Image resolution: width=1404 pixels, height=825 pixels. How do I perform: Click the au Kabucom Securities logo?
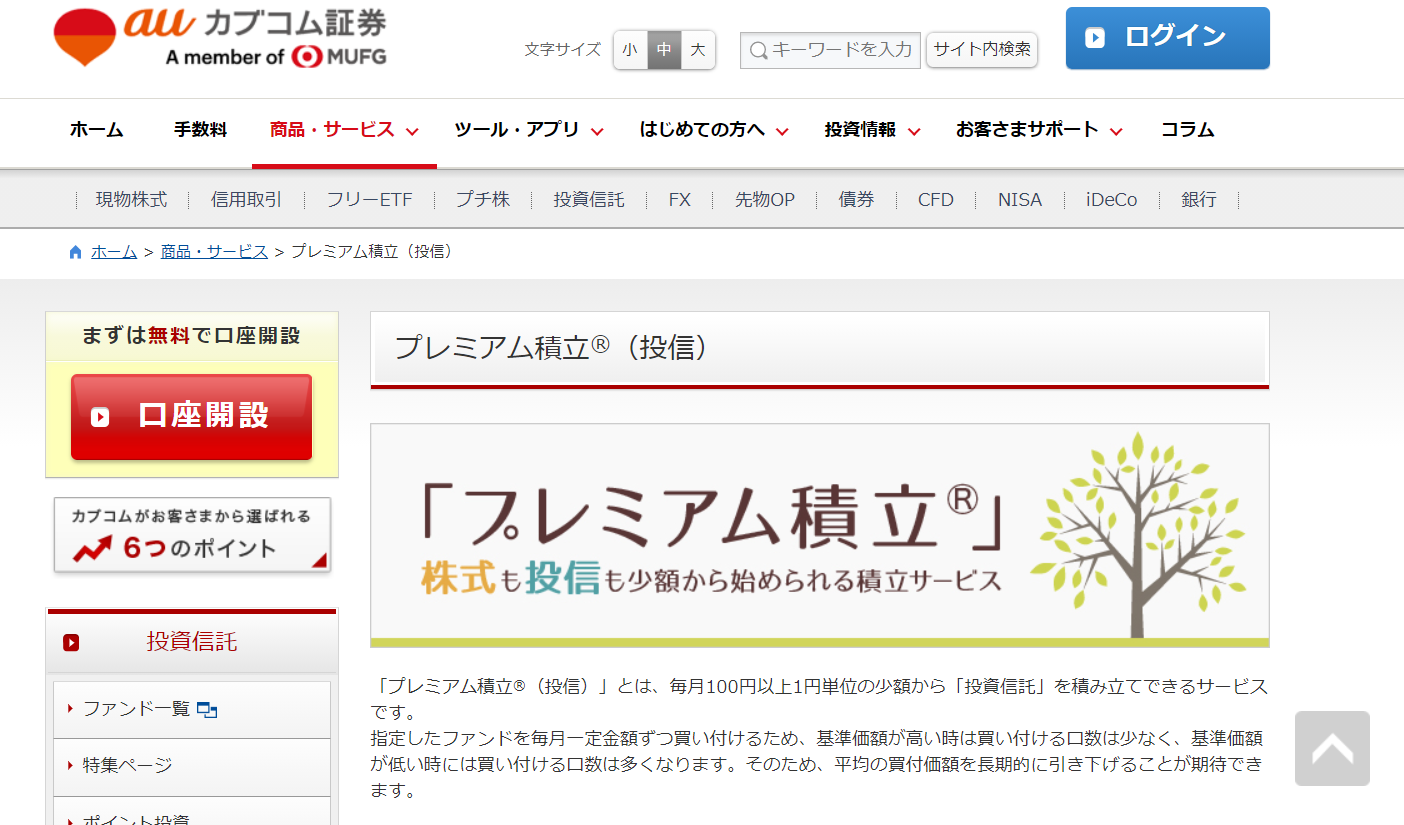click(x=220, y=38)
